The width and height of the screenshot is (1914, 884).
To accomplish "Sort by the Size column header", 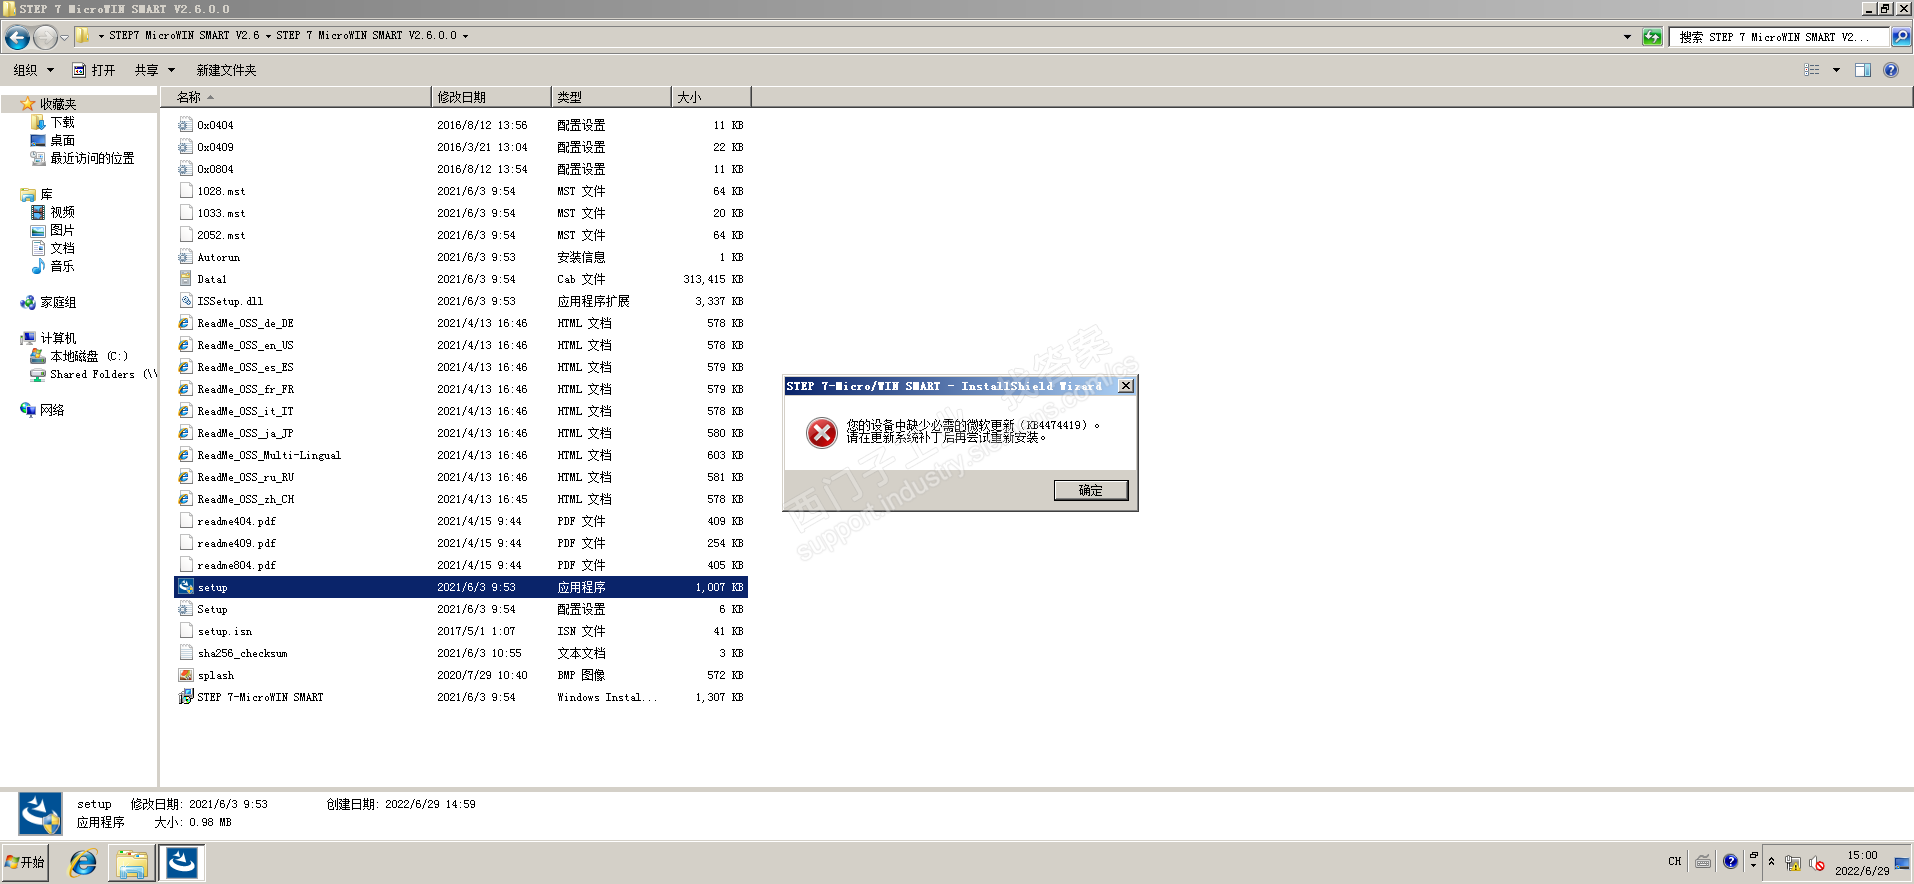I will click(x=711, y=97).
